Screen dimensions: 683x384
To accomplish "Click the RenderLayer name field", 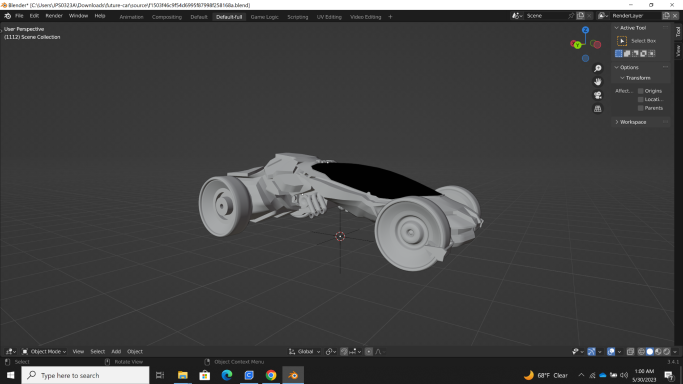I will click(636, 16).
